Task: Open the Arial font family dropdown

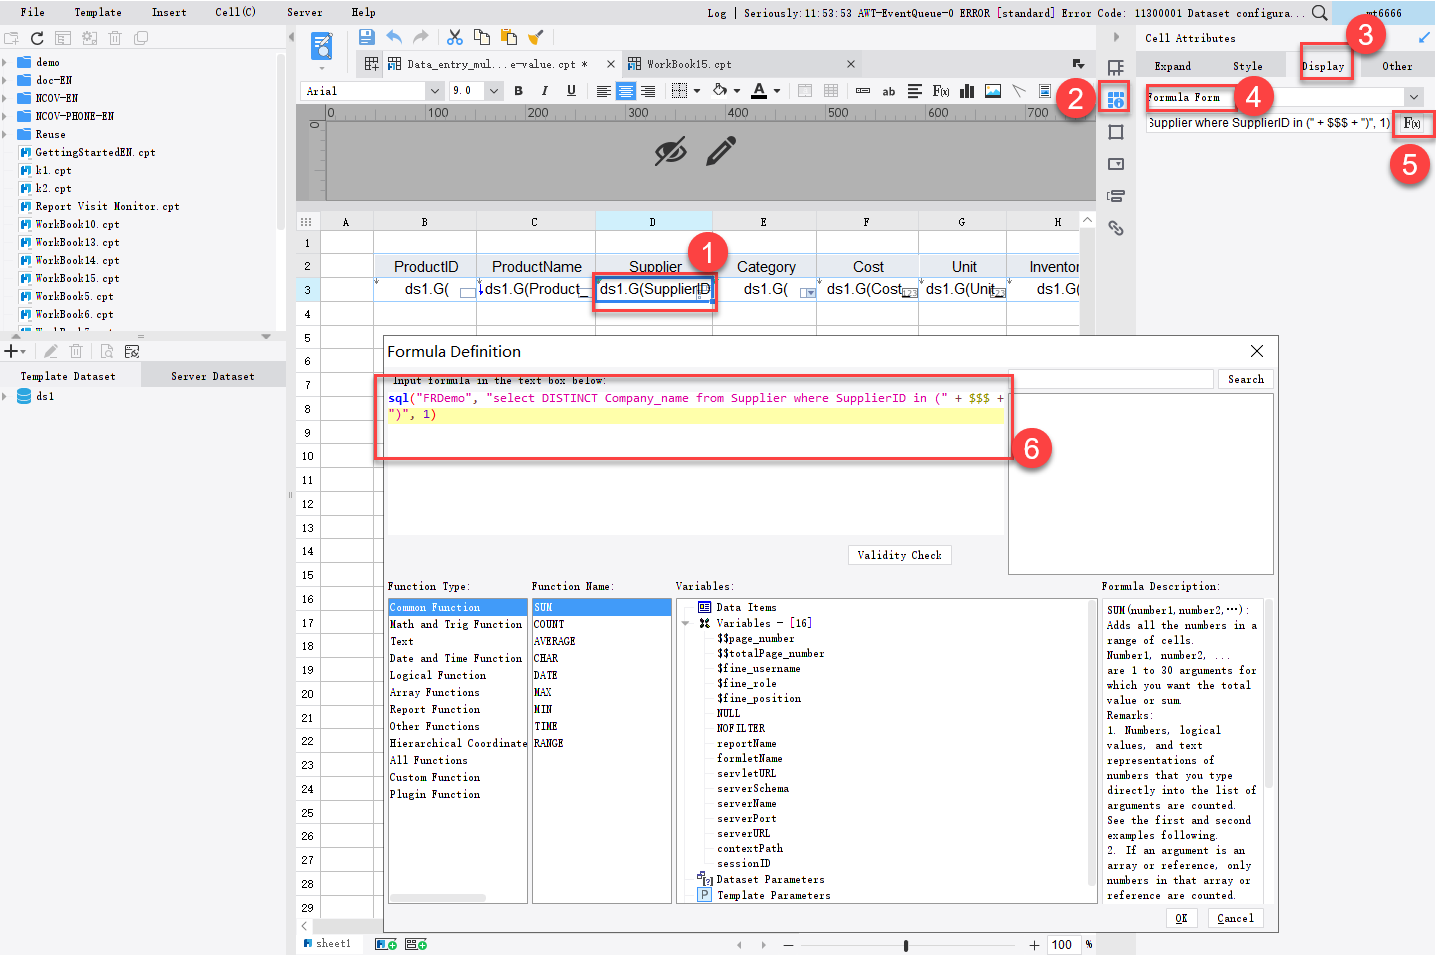Action: click(434, 91)
